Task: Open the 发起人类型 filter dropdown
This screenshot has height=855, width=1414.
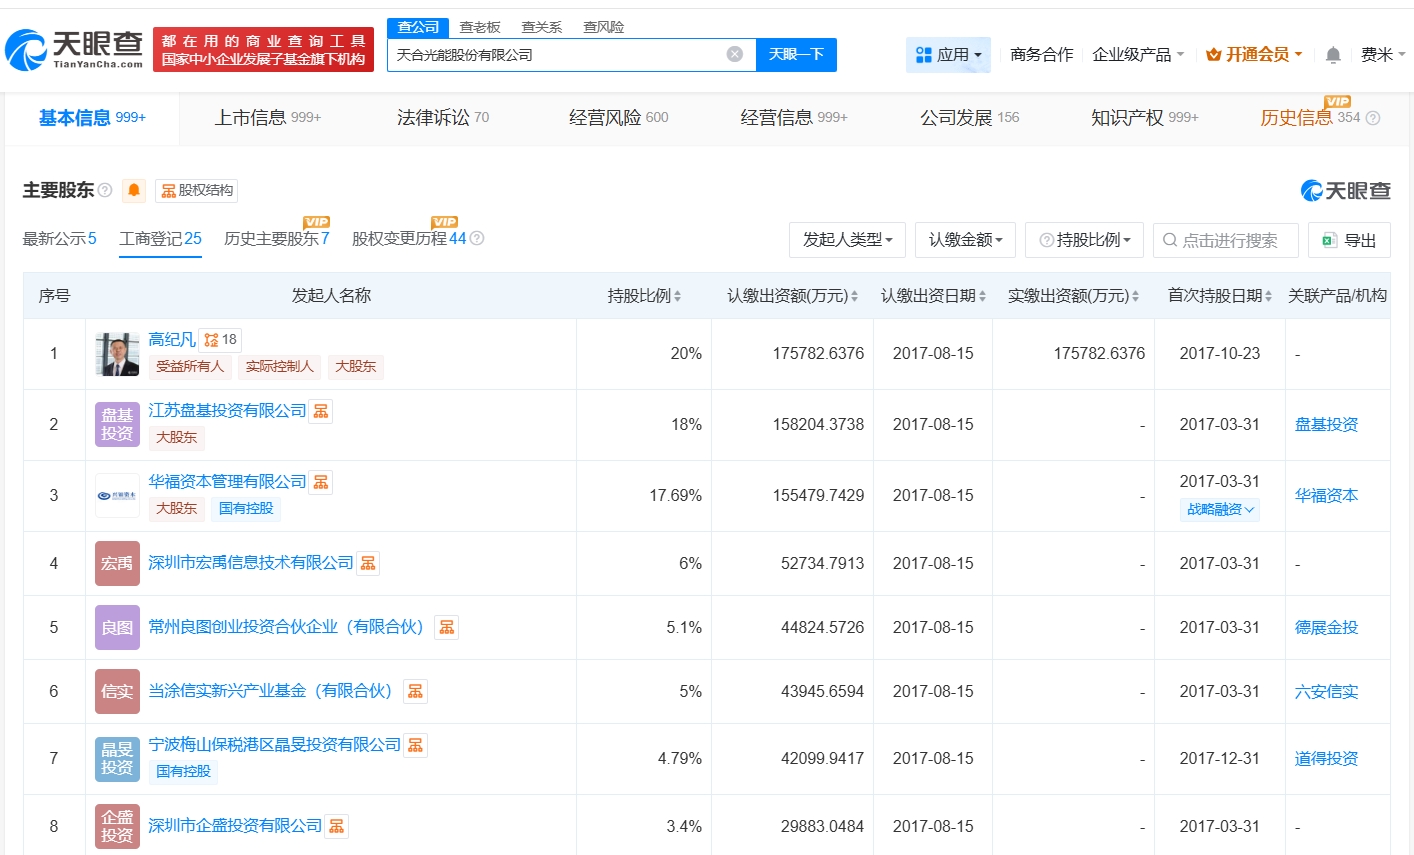Action: point(847,240)
